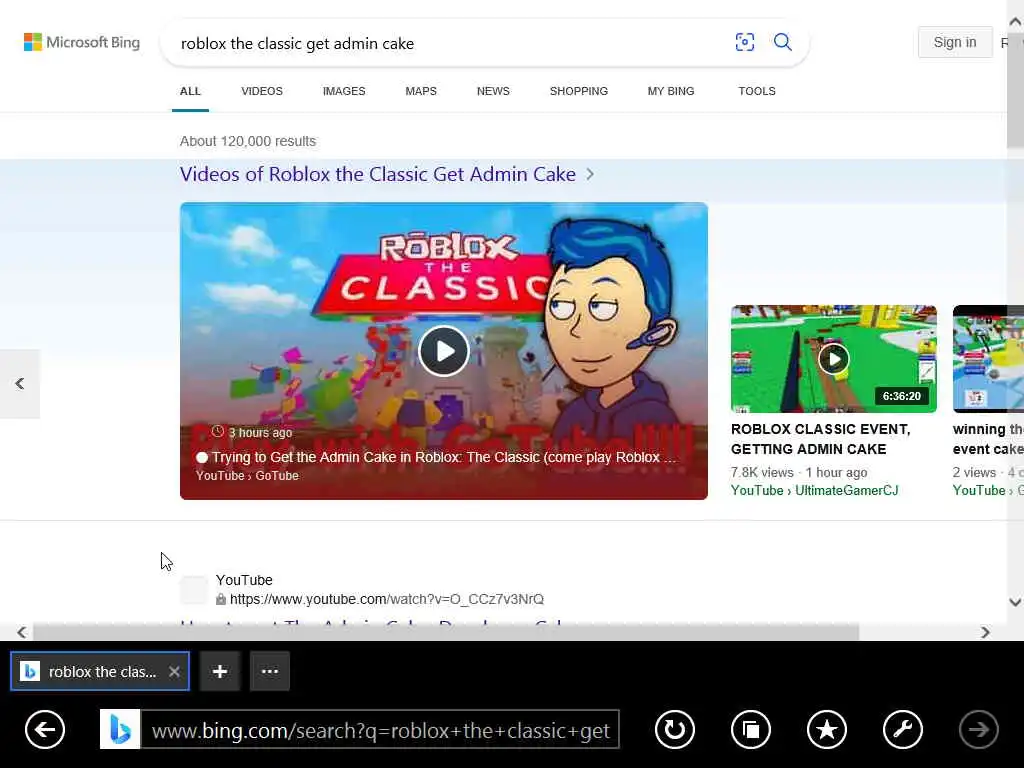Click the browser forward arrow button
Image resolution: width=1024 pixels, height=768 pixels.
[x=978, y=729]
